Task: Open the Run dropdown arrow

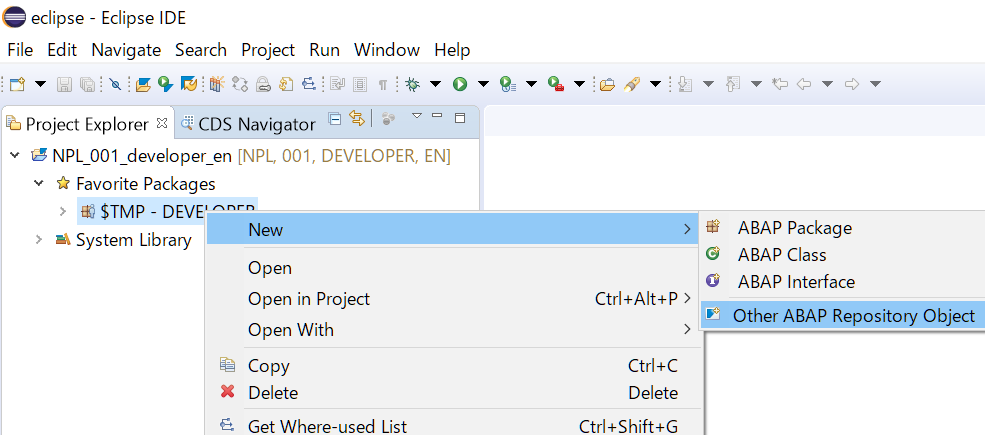Action: pos(483,84)
